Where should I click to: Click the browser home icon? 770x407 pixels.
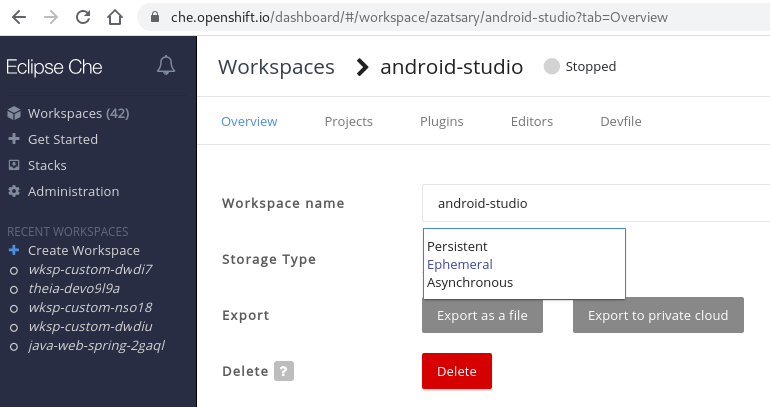[x=115, y=18]
